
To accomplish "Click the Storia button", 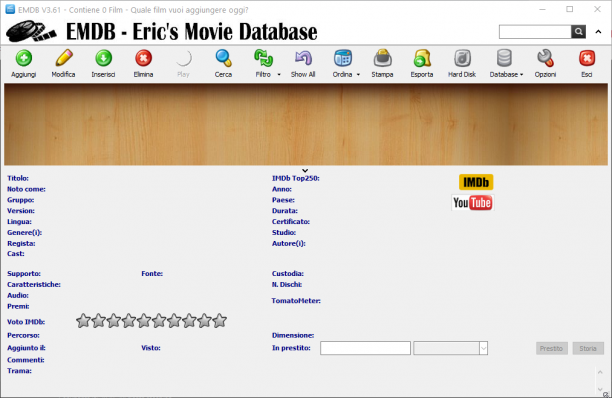I will [588, 348].
